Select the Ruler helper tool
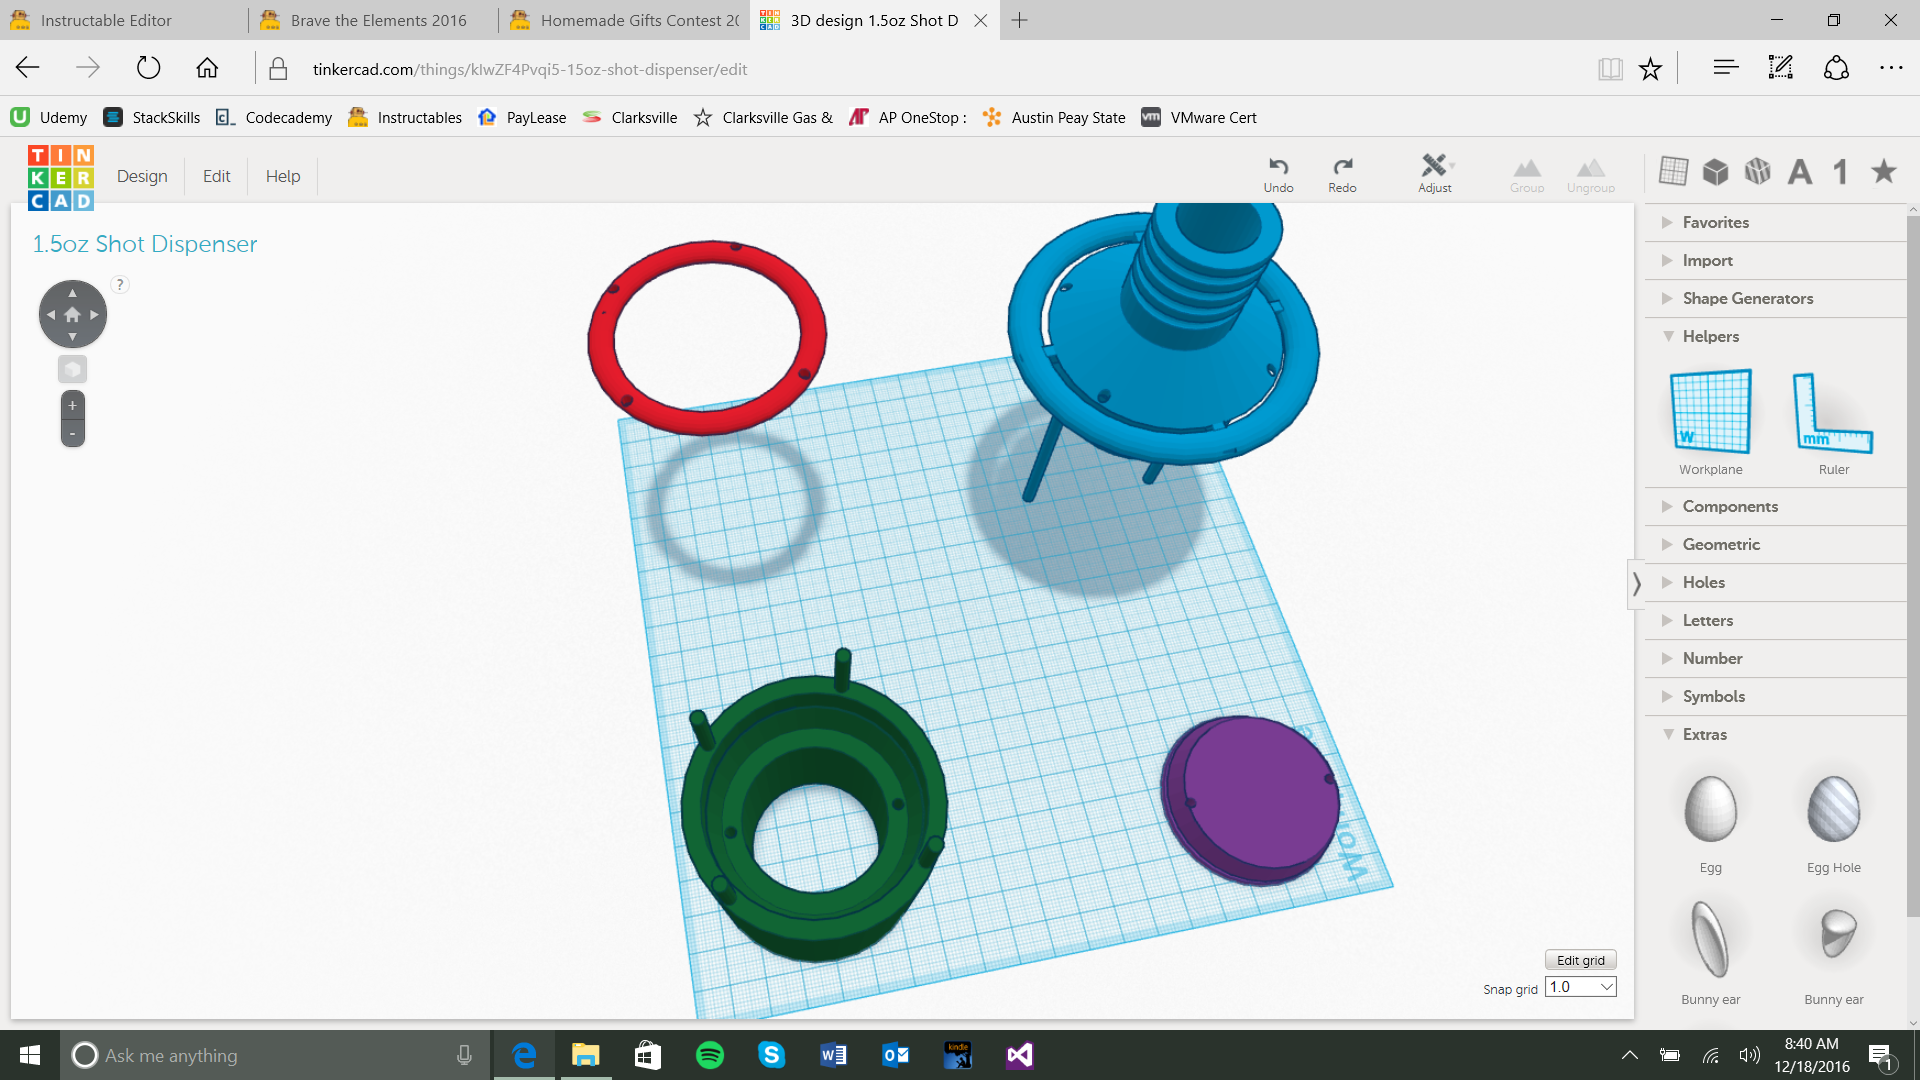The height and width of the screenshot is (1080, 1920). click(1833, 412)
